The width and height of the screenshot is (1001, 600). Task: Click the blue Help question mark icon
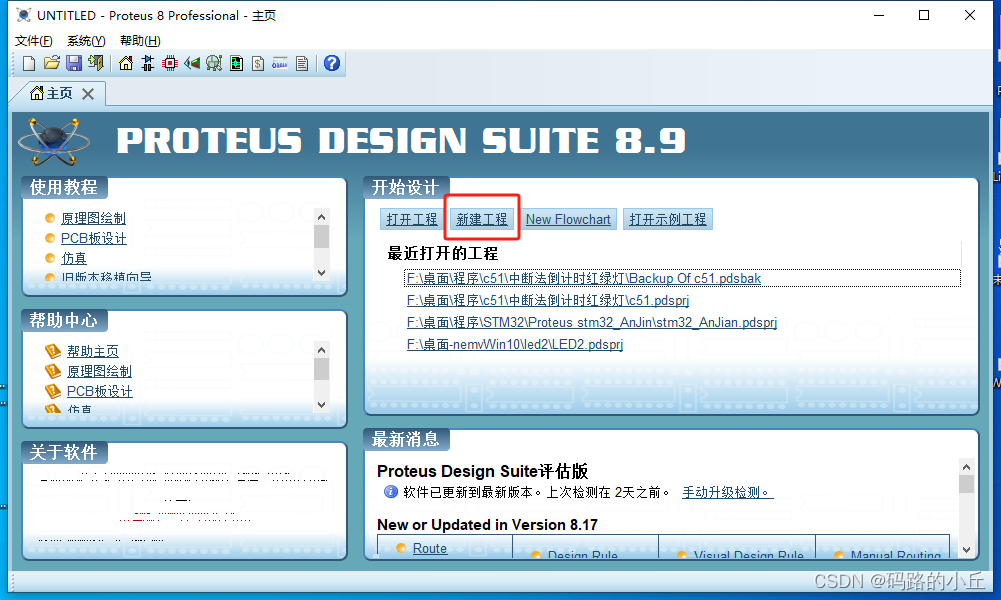(332, 63)
